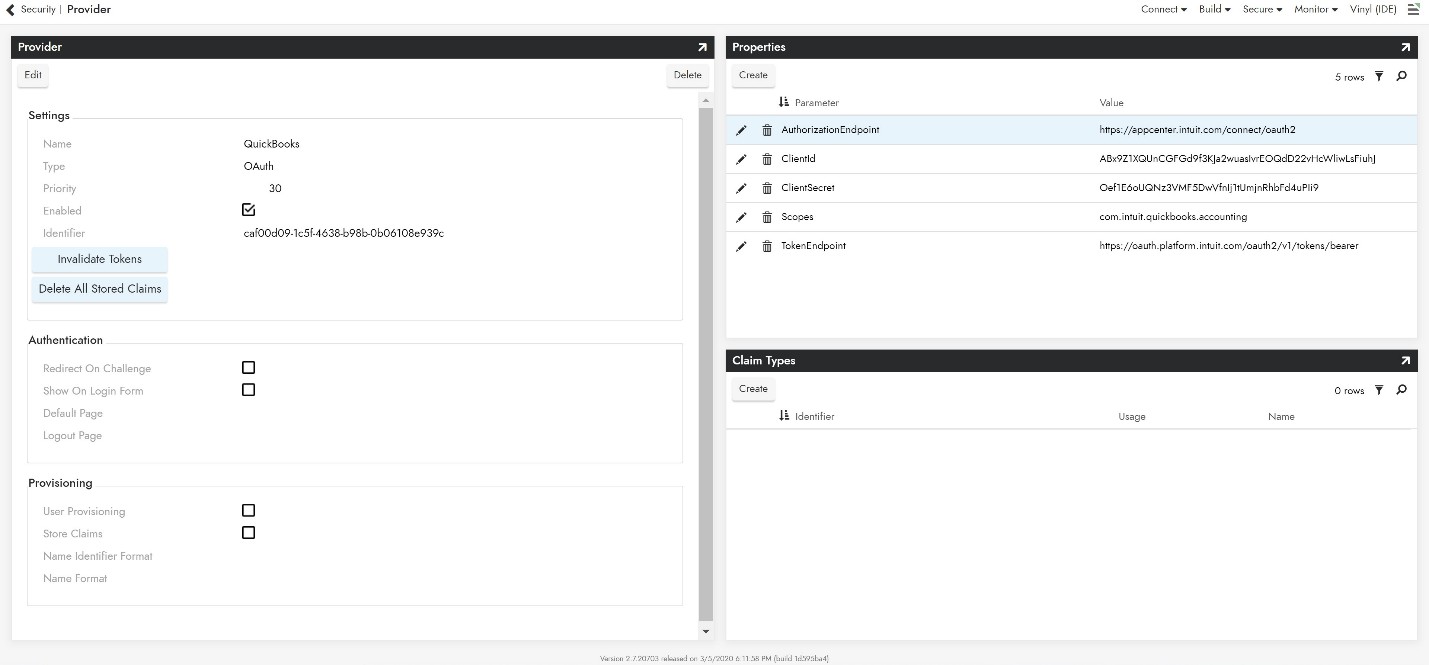Click the filter icon in Claim Types panel
Image resolution: width=1429 pixels, height=665 pixels.
click(1379, 390)
